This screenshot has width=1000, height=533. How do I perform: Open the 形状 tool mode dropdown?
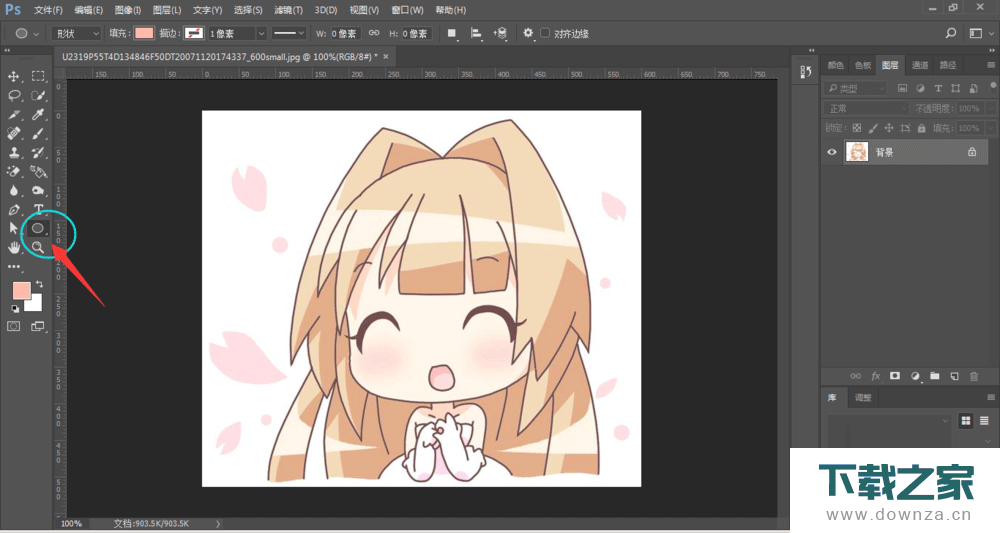coord(77,33)
